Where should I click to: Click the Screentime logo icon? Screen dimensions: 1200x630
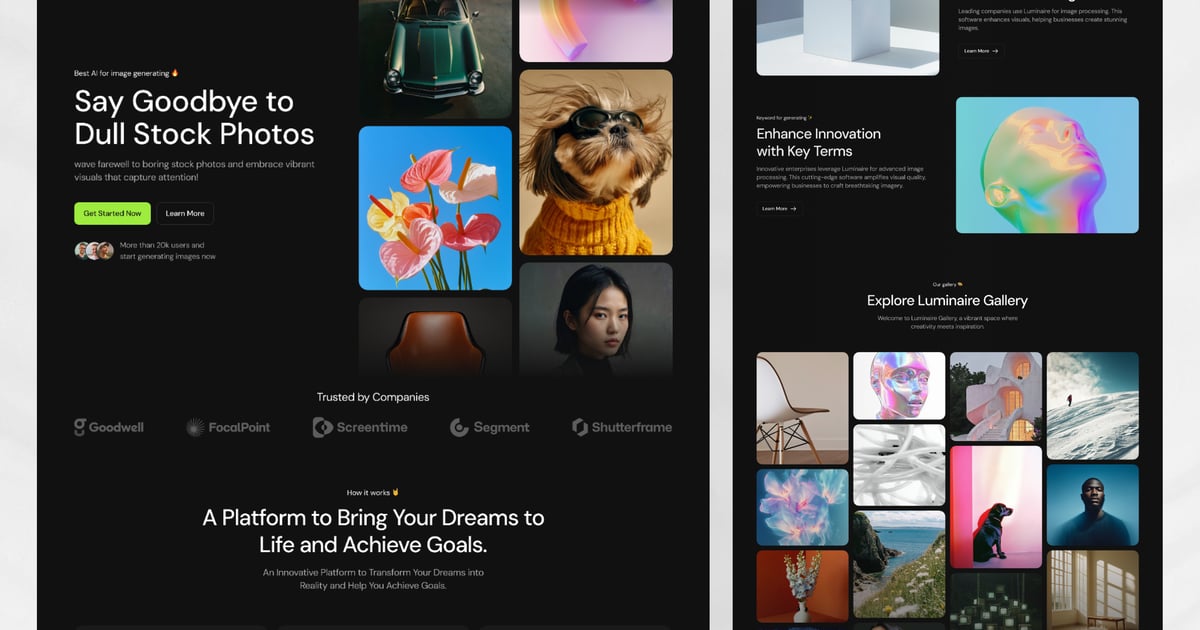pos(322,428)
